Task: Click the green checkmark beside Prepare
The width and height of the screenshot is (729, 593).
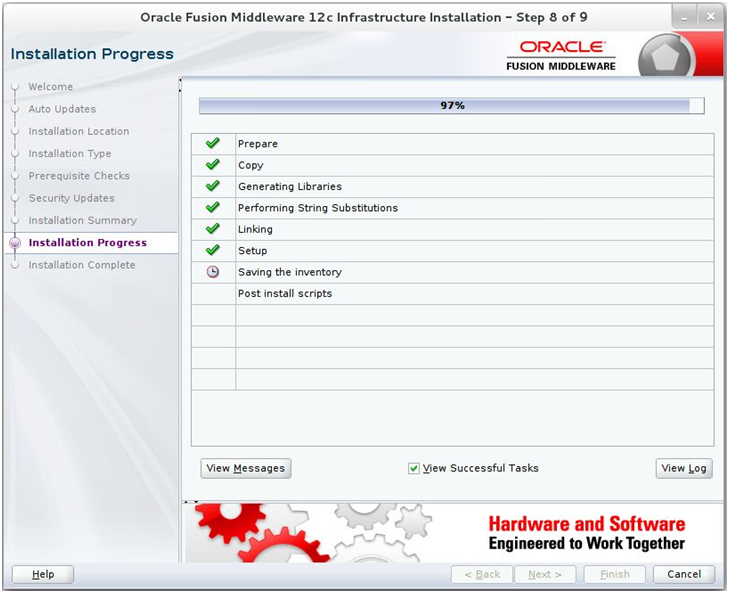Action: point(212,143)
